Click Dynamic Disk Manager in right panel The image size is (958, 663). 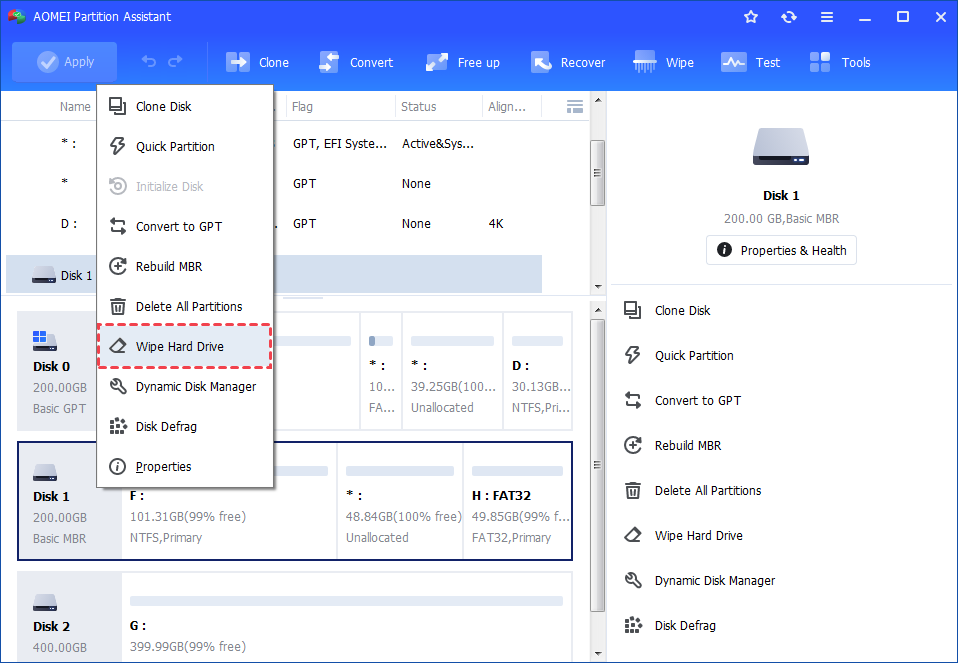pos(699,581)
